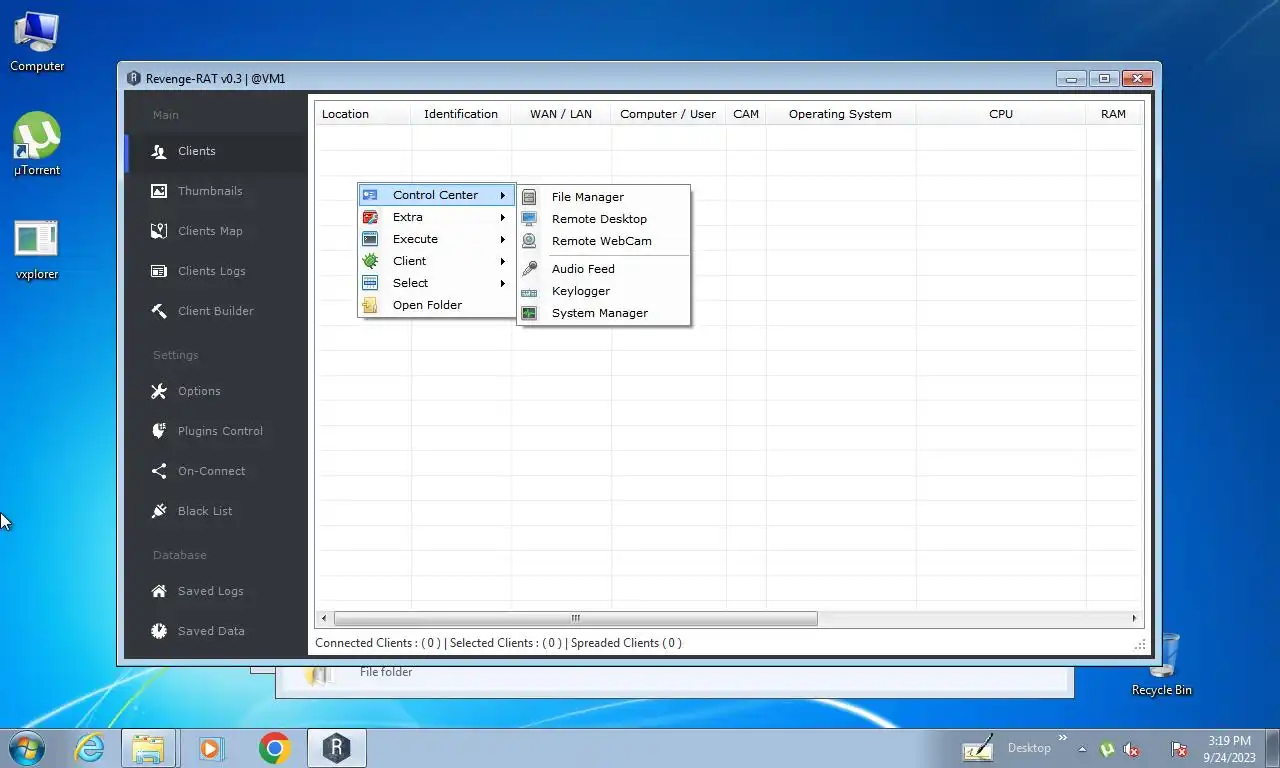Launch Google Chrome from the taskbar
The height and width of the screenshot is (768, 1280).
tap(274, 748)
